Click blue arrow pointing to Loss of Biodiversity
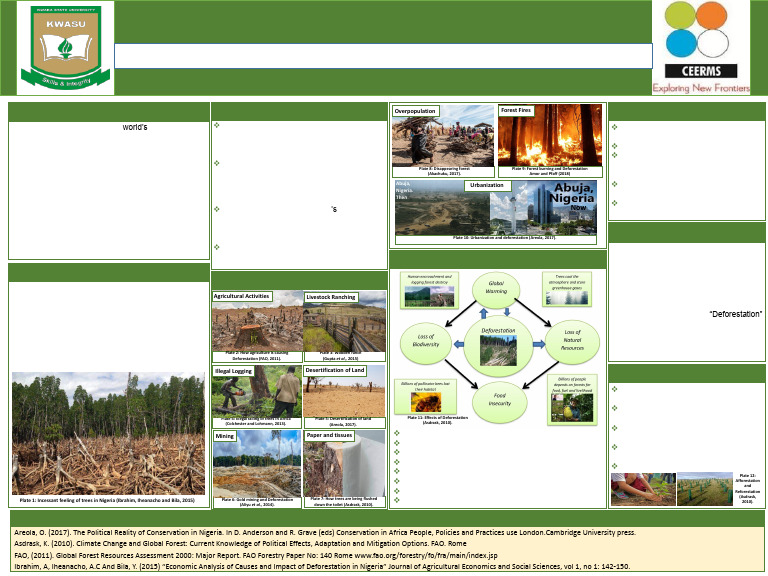The height and width of the screenshot is (576, 768). [458, 344]
